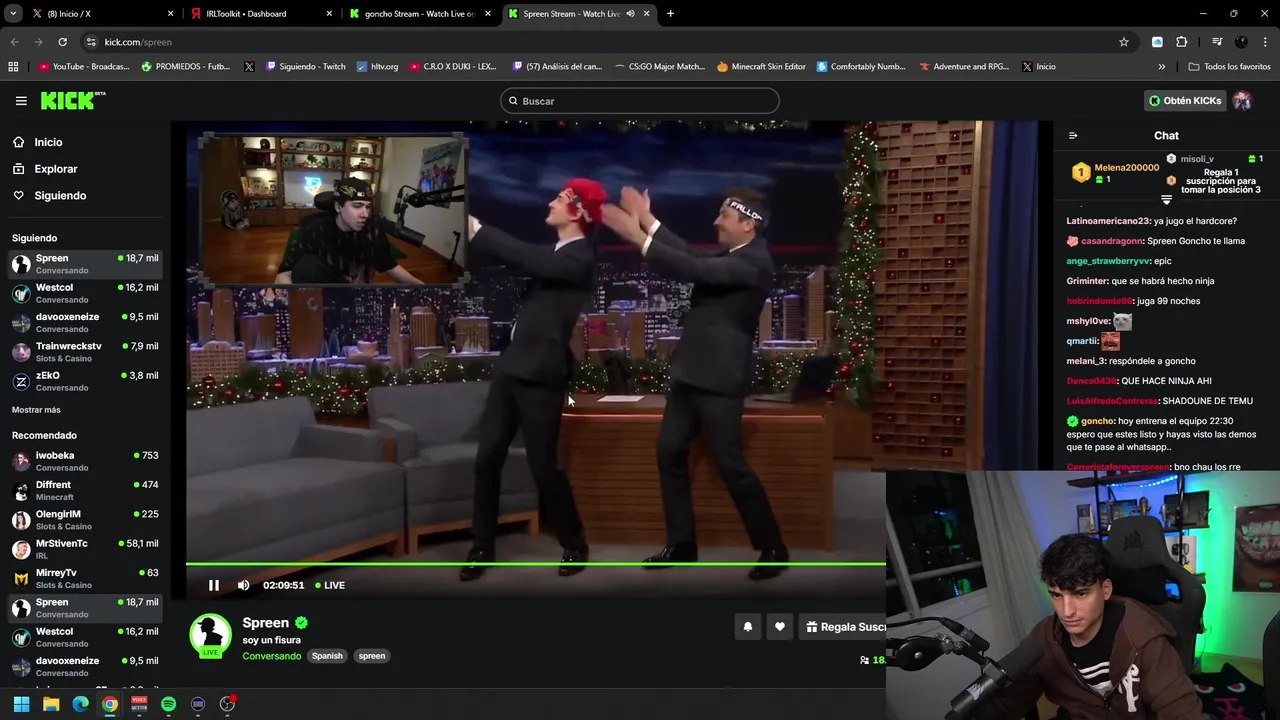This screenshot has height=720, width=1280.
Task: Click goncho's username in chat
Action: (x=1097, y=421)
